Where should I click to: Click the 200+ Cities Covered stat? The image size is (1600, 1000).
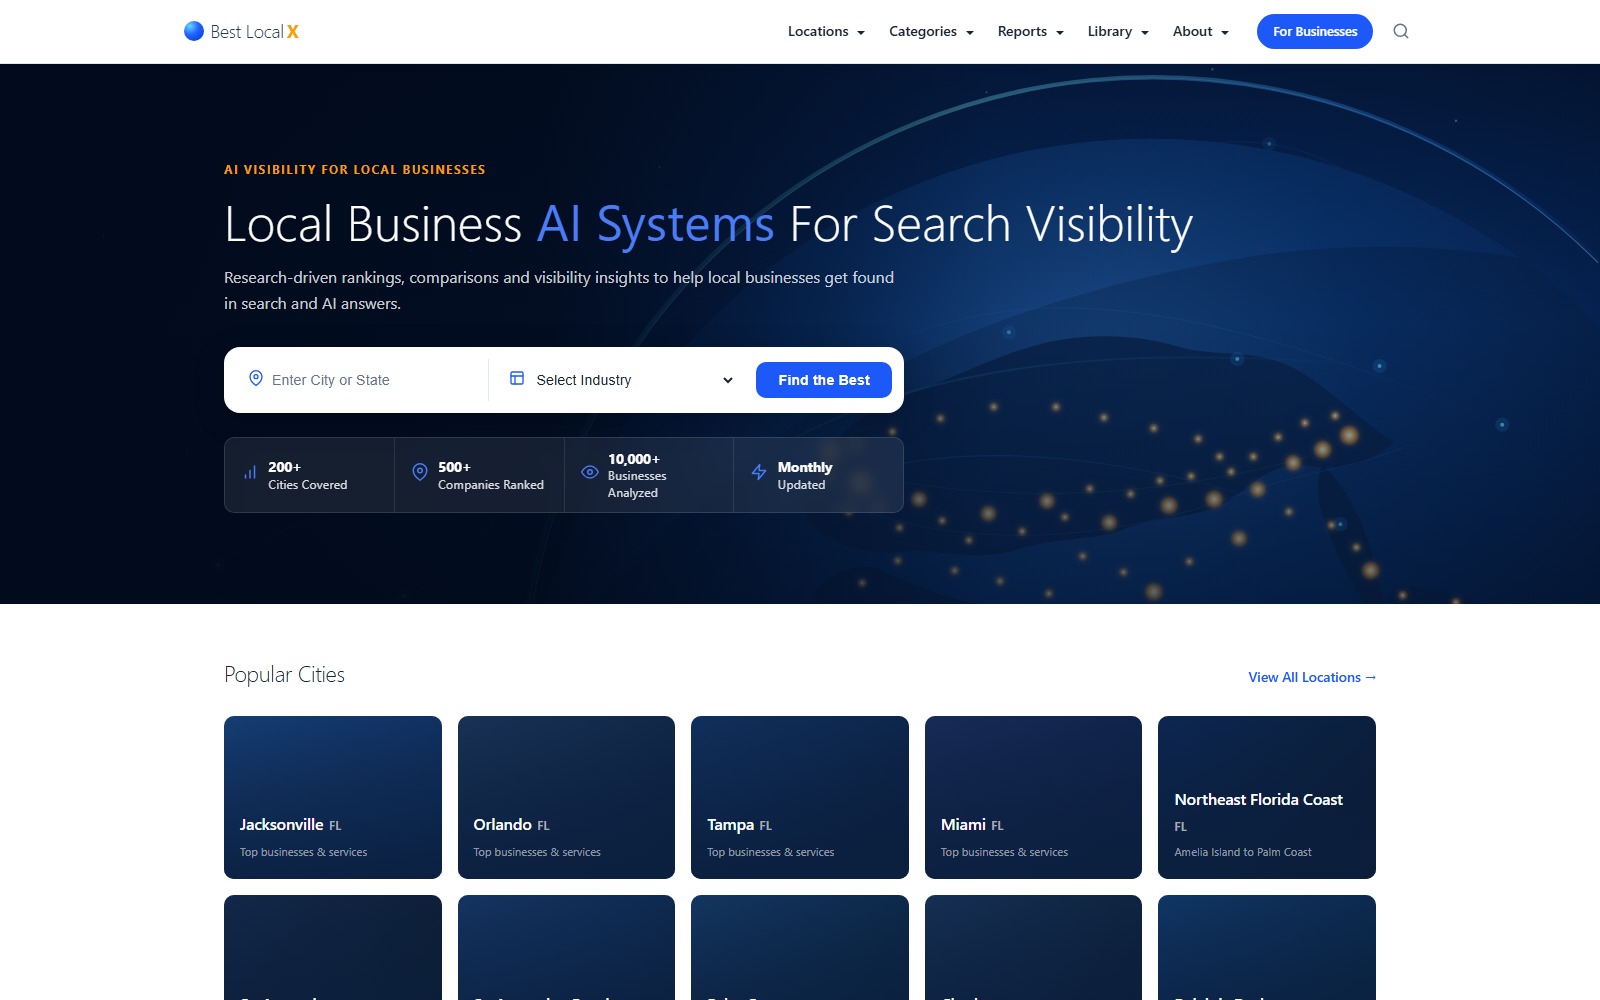click(x=307, y=475)
